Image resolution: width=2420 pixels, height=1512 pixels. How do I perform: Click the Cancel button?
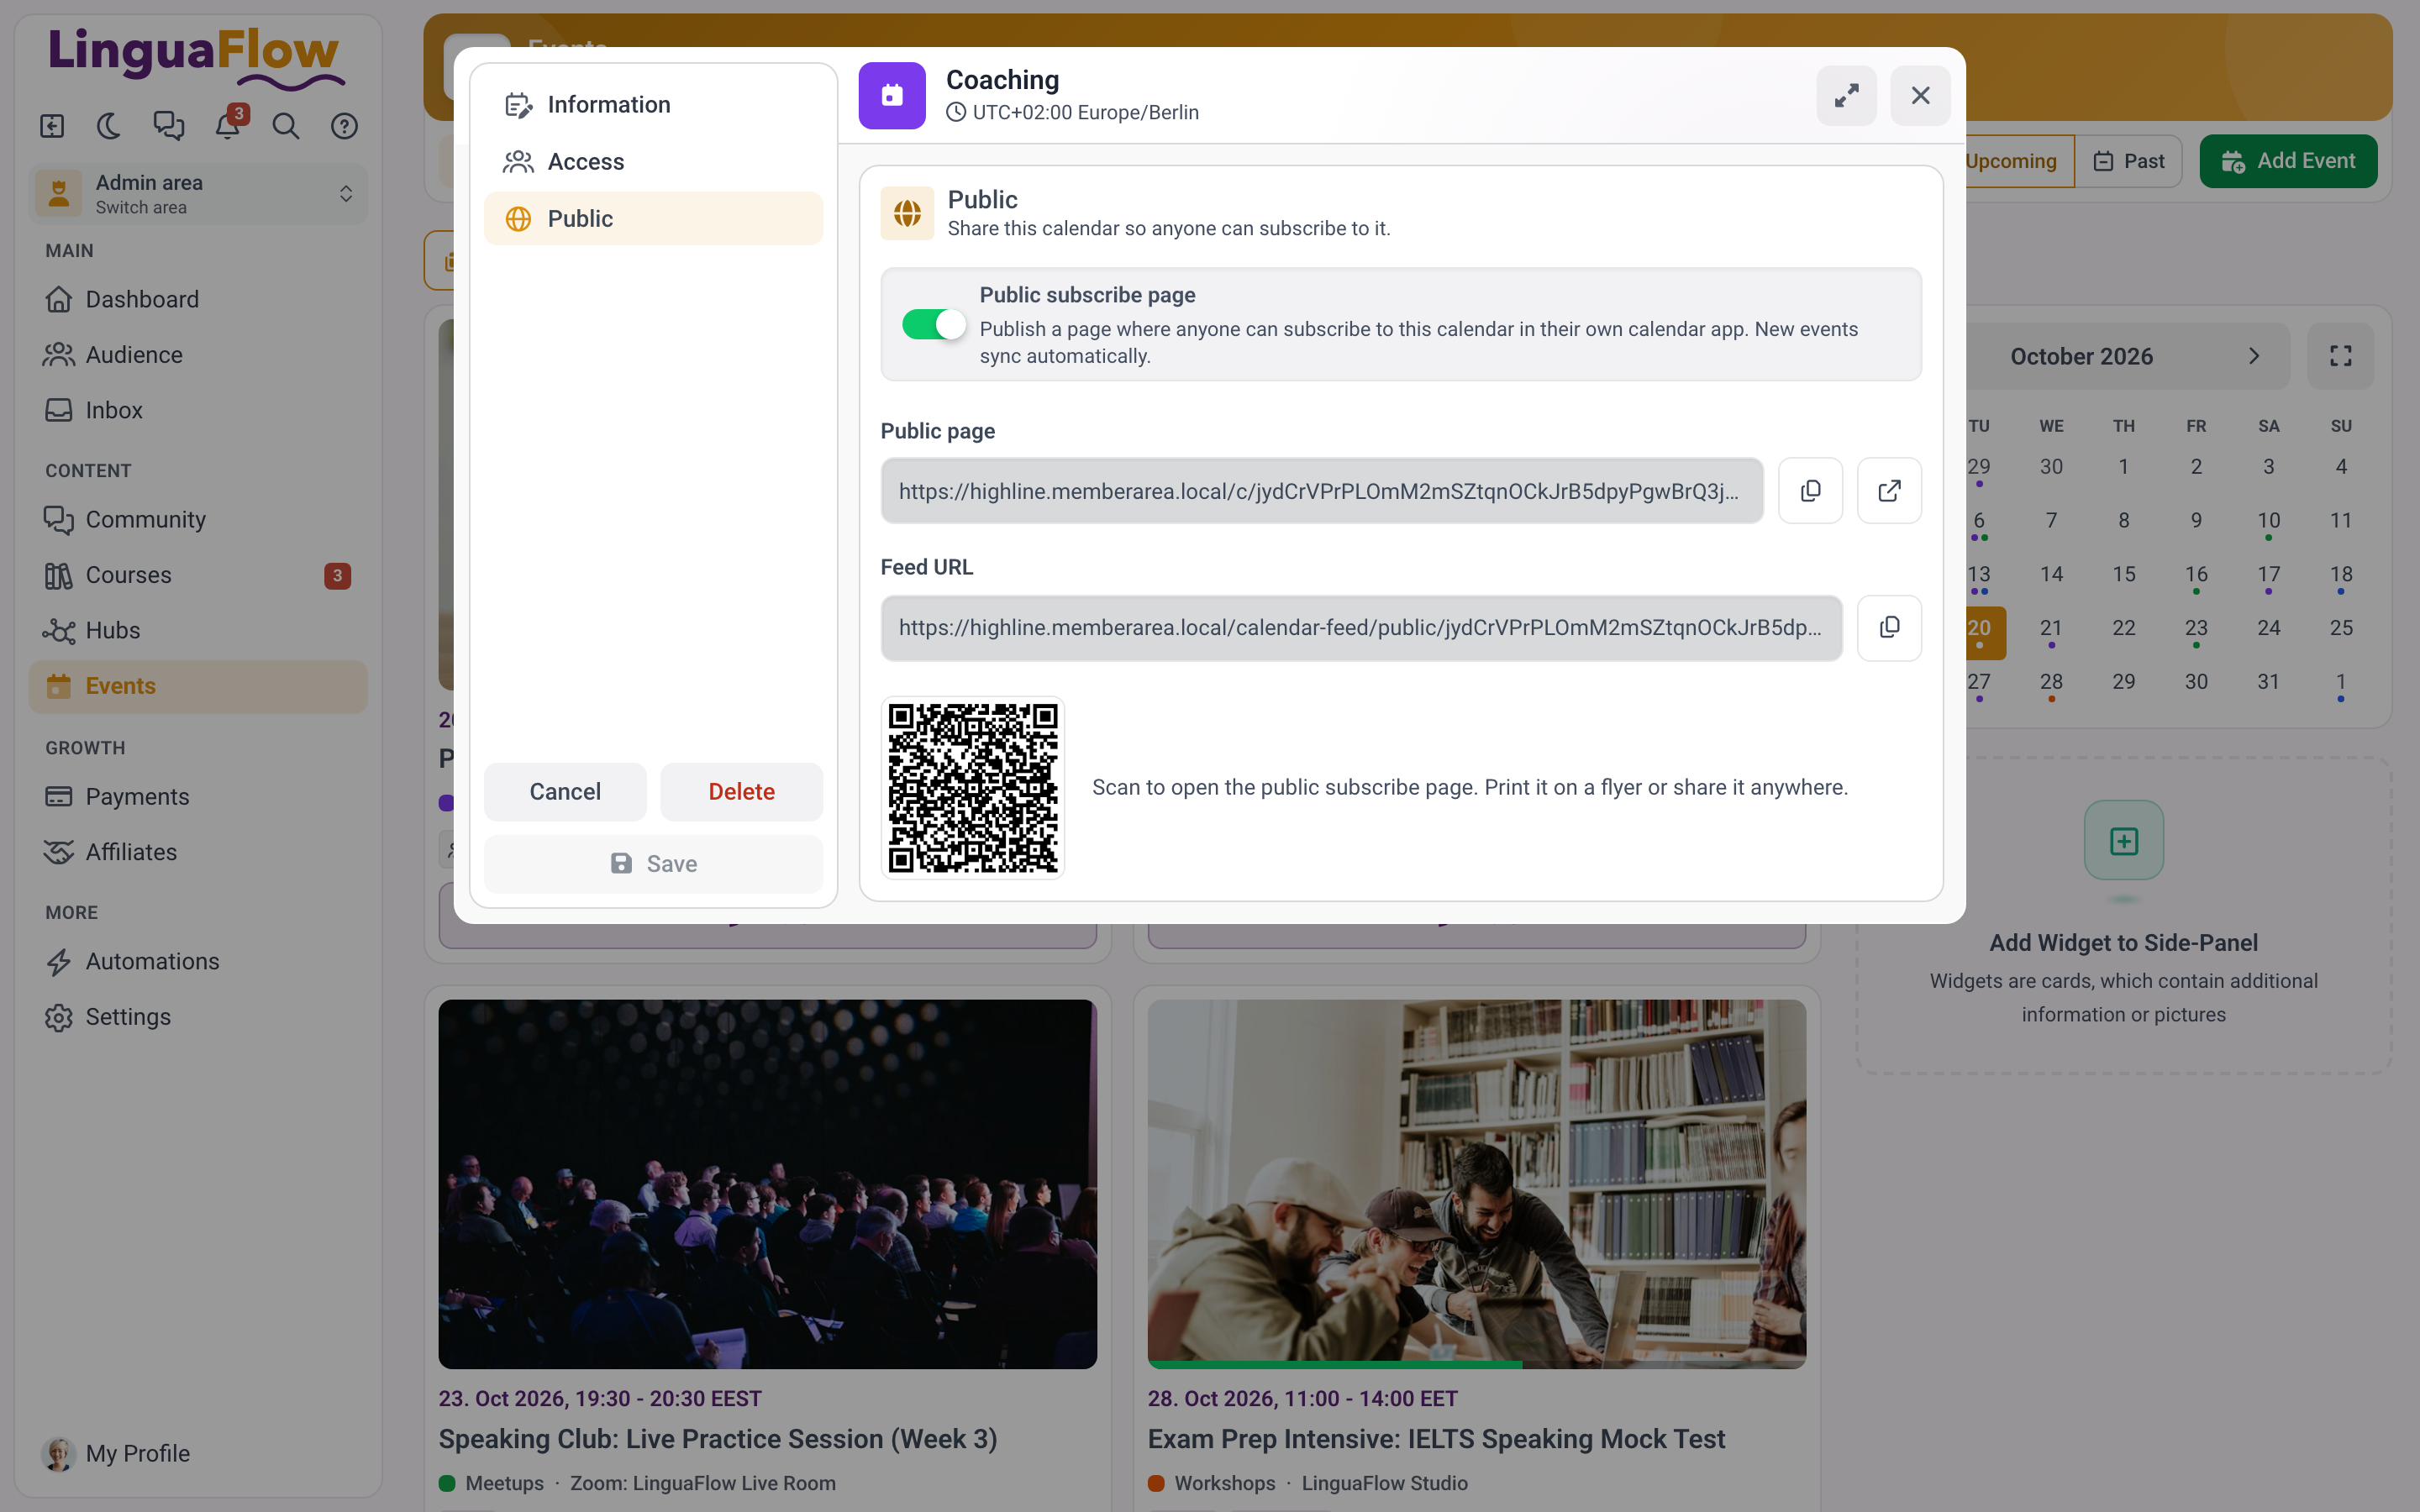click(x=565, y=792)
